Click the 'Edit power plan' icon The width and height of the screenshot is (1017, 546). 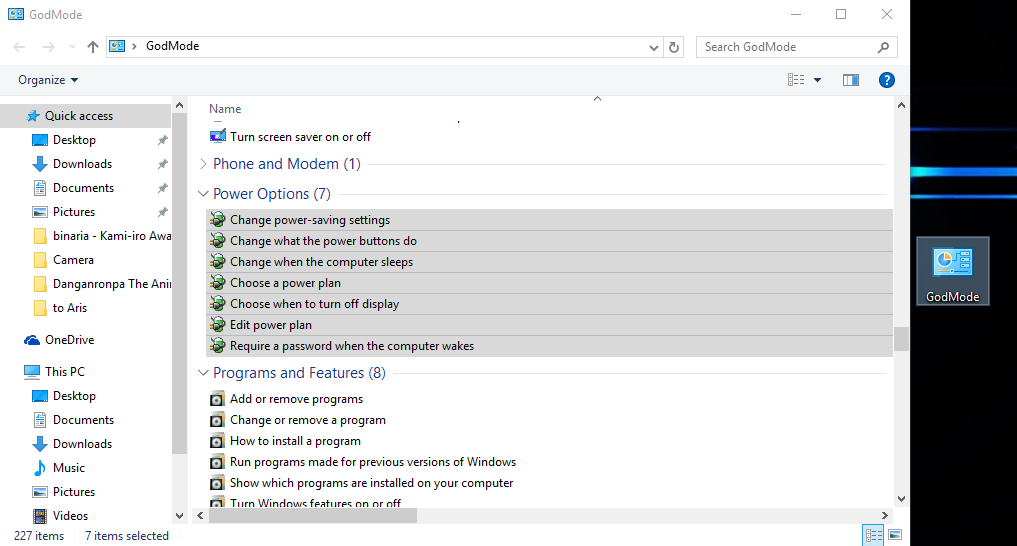pyautogui.click(x=217, y=325)
